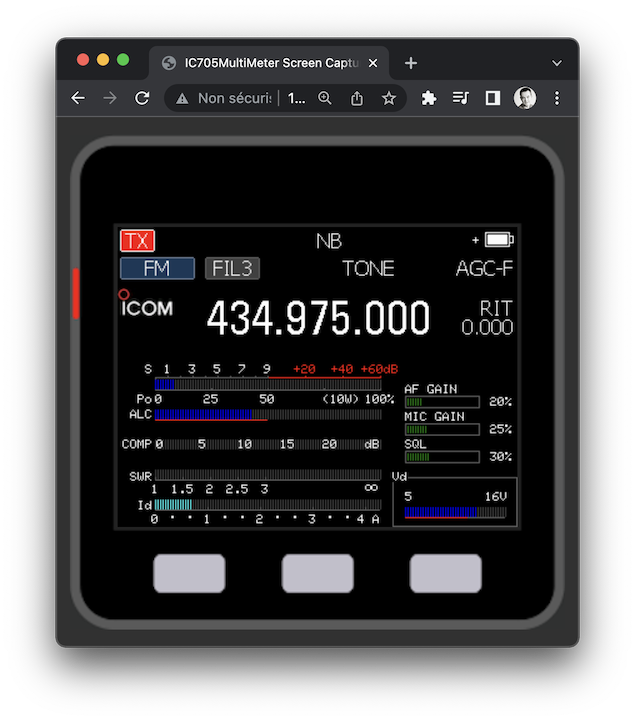Open Chrome three-dot menu
Image resolution: width=635 pixels, height=721 pixels.
pos(557,98)
